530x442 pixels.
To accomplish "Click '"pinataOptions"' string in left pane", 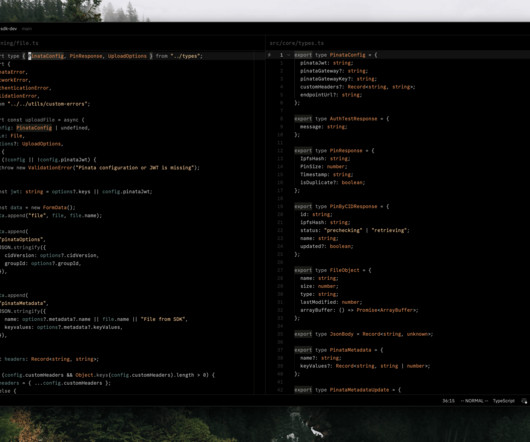I will [x=22, y=239].
